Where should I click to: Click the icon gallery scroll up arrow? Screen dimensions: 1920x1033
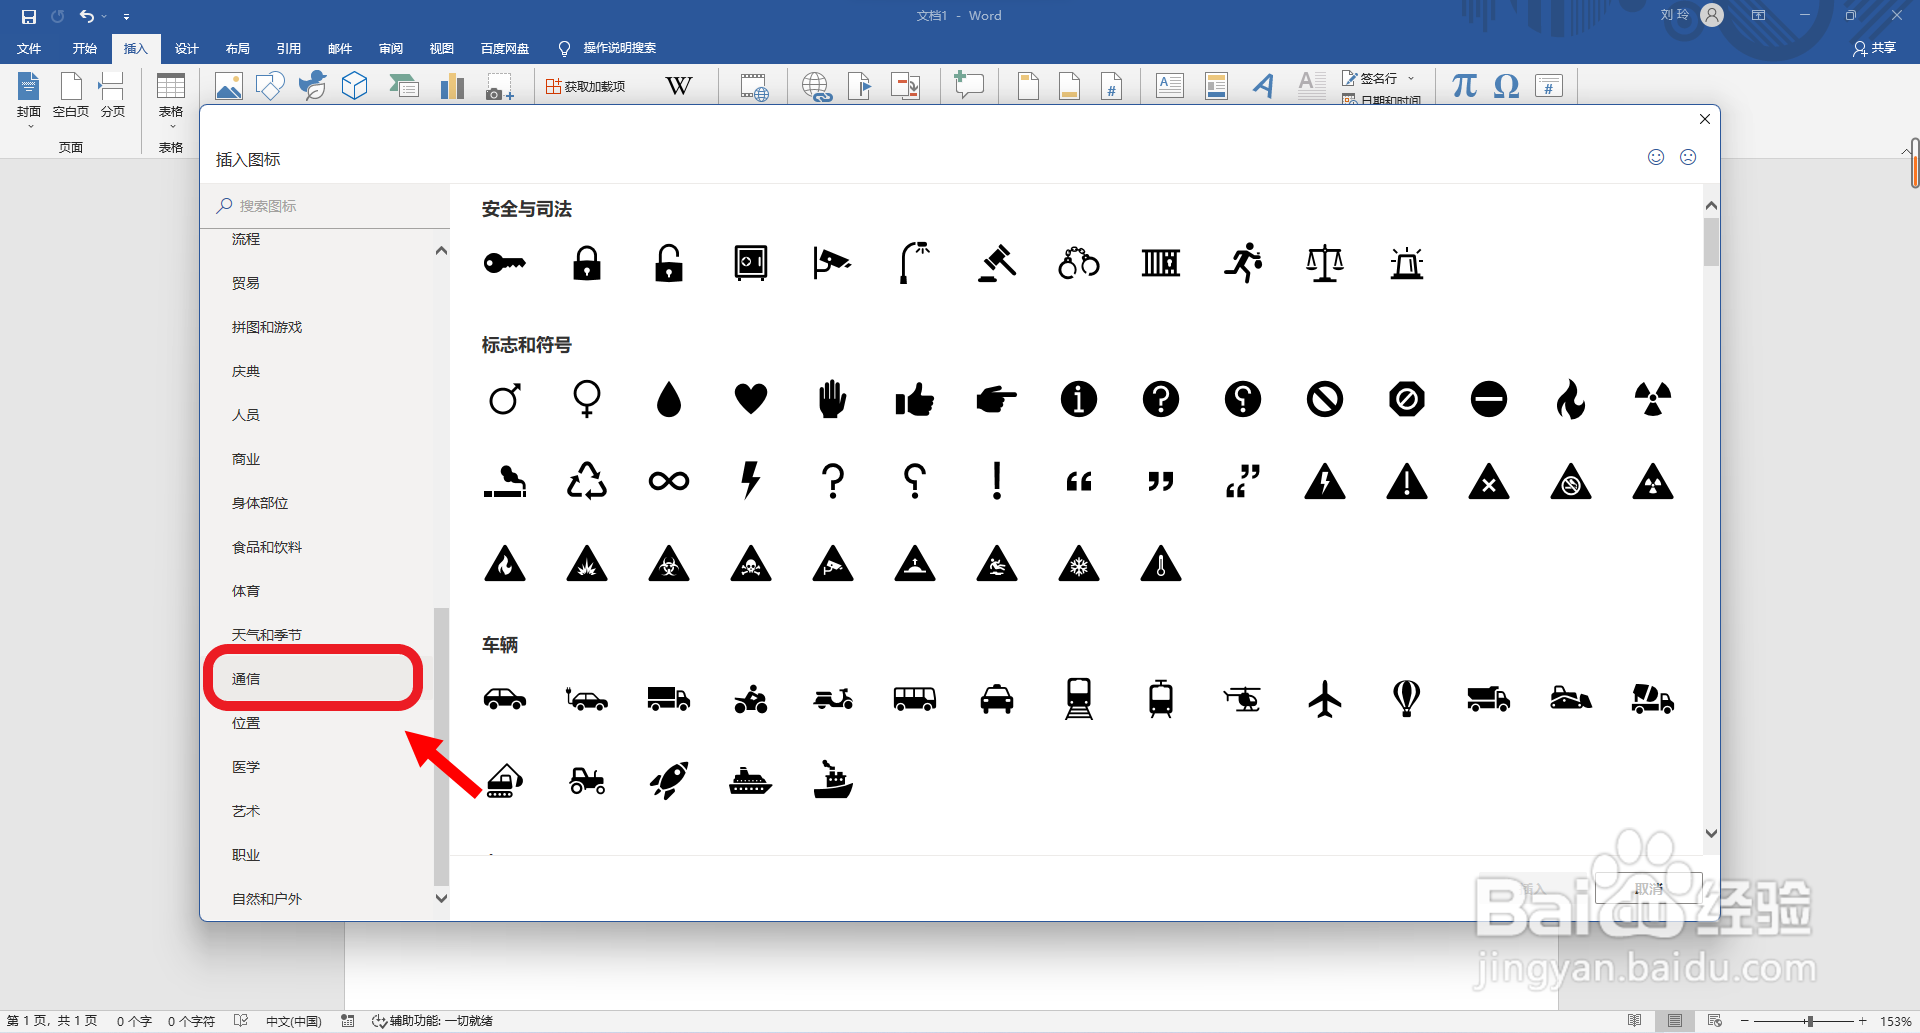(x=1711, y=206)
